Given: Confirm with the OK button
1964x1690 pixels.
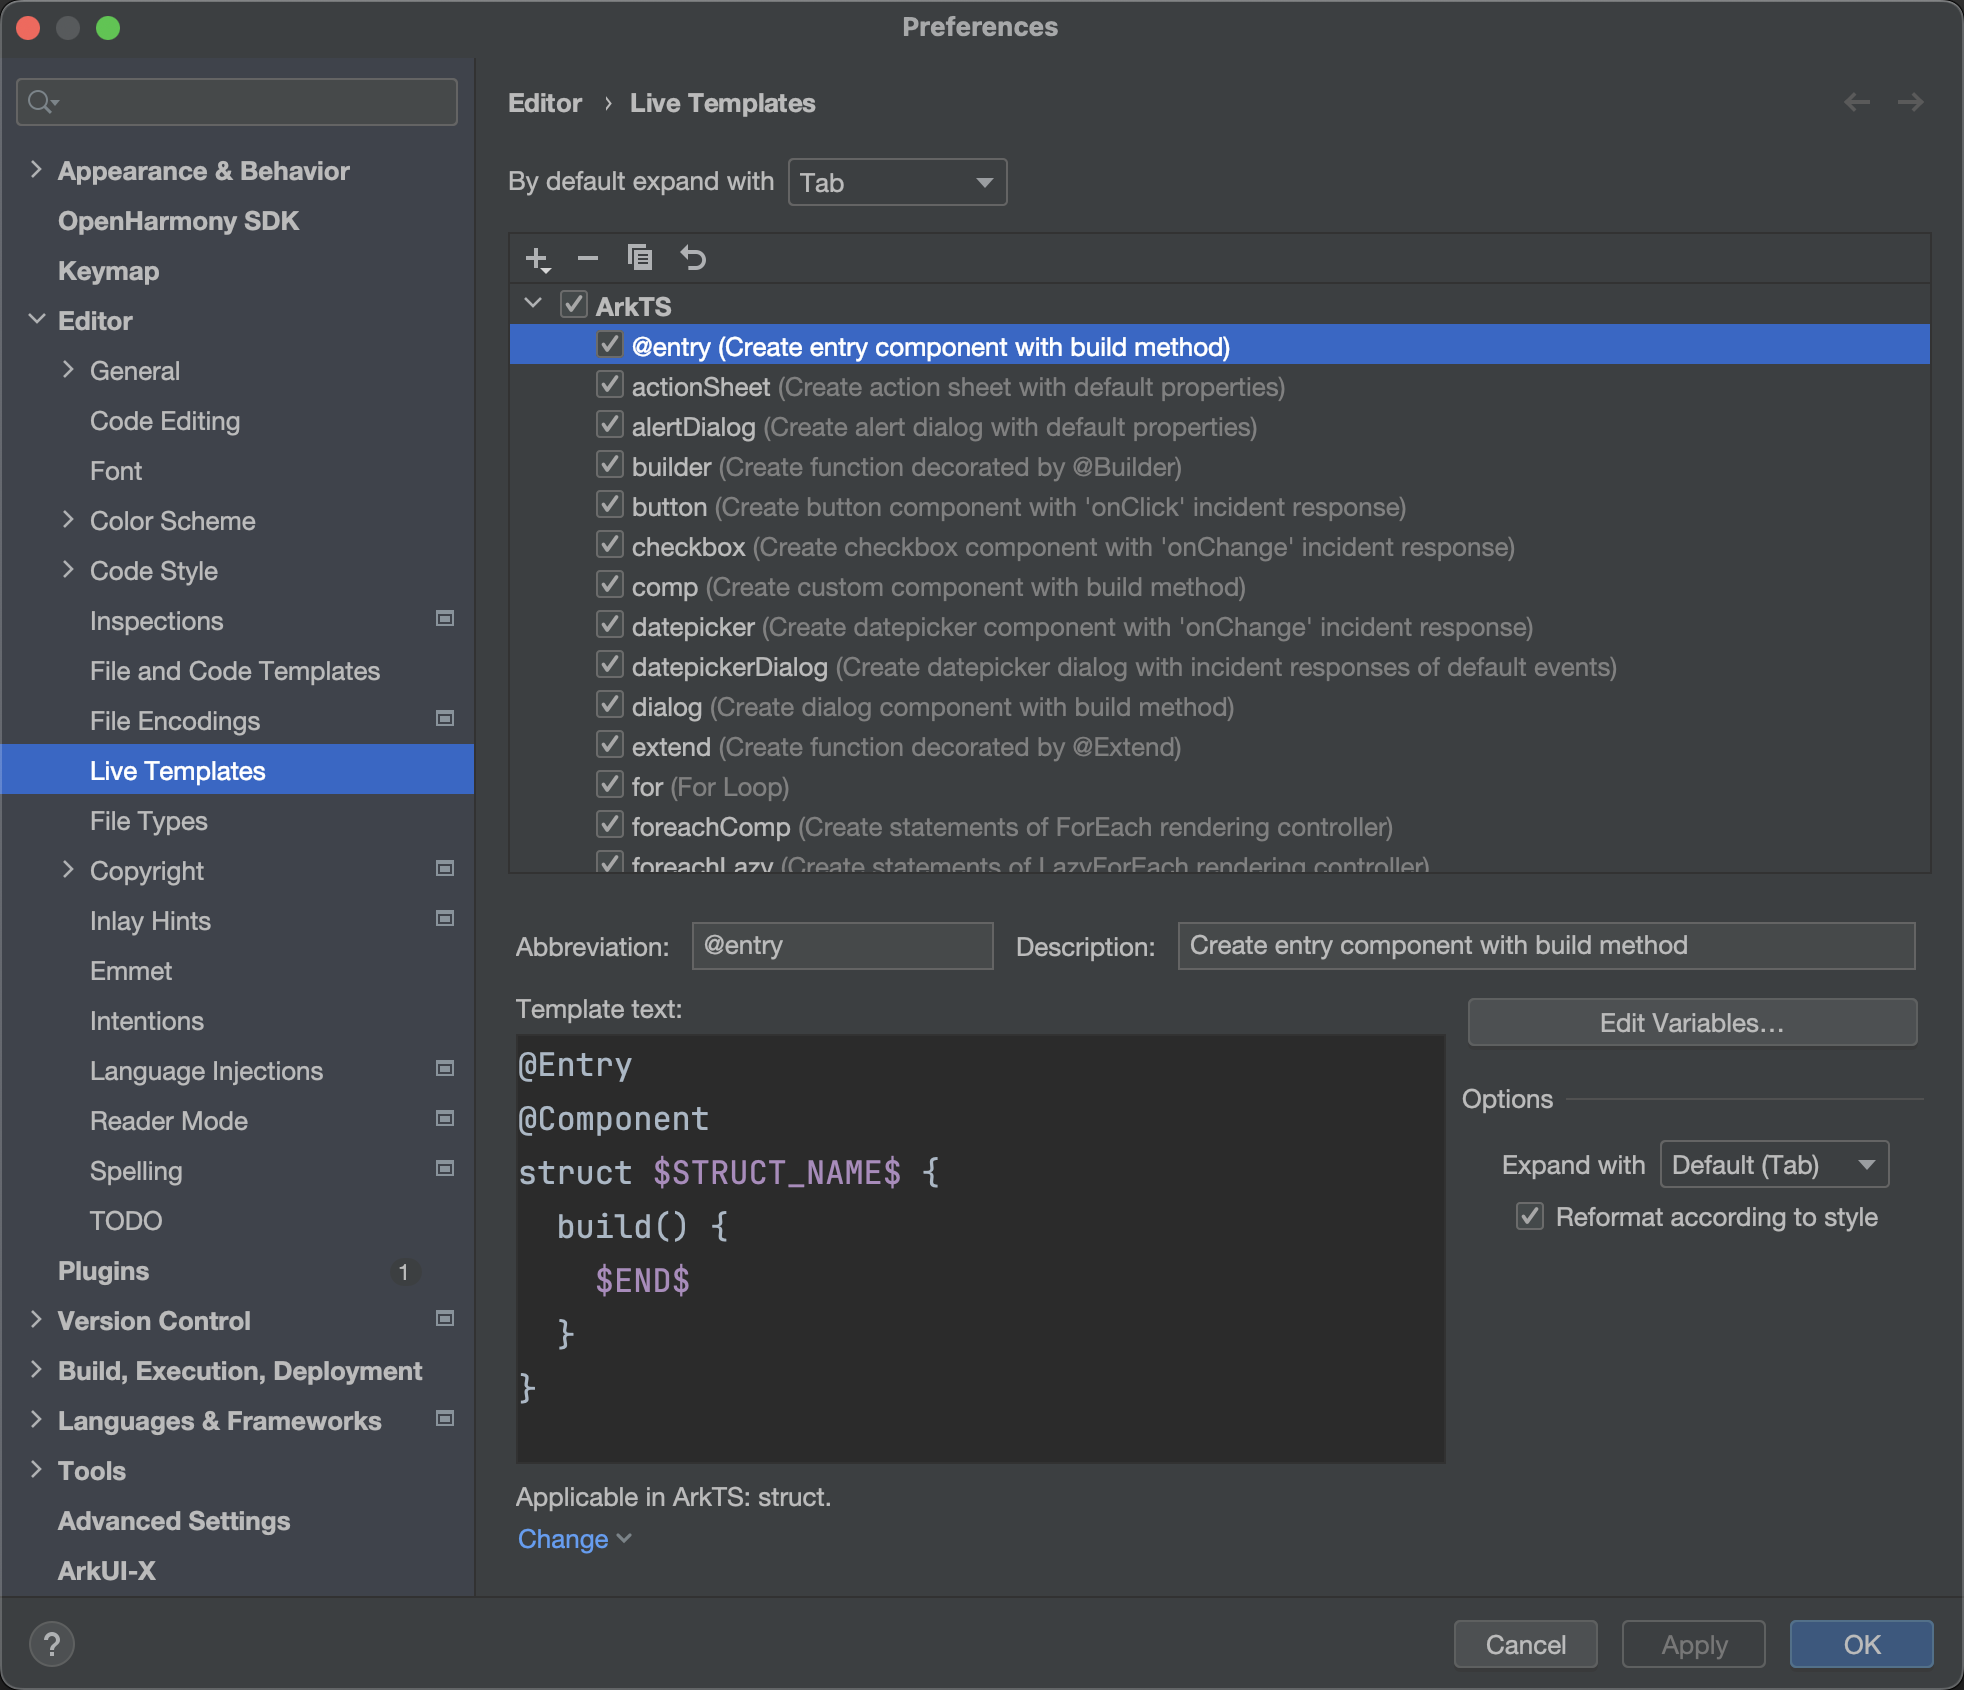Looking at the screenshot, I should coord(1861,1644).
